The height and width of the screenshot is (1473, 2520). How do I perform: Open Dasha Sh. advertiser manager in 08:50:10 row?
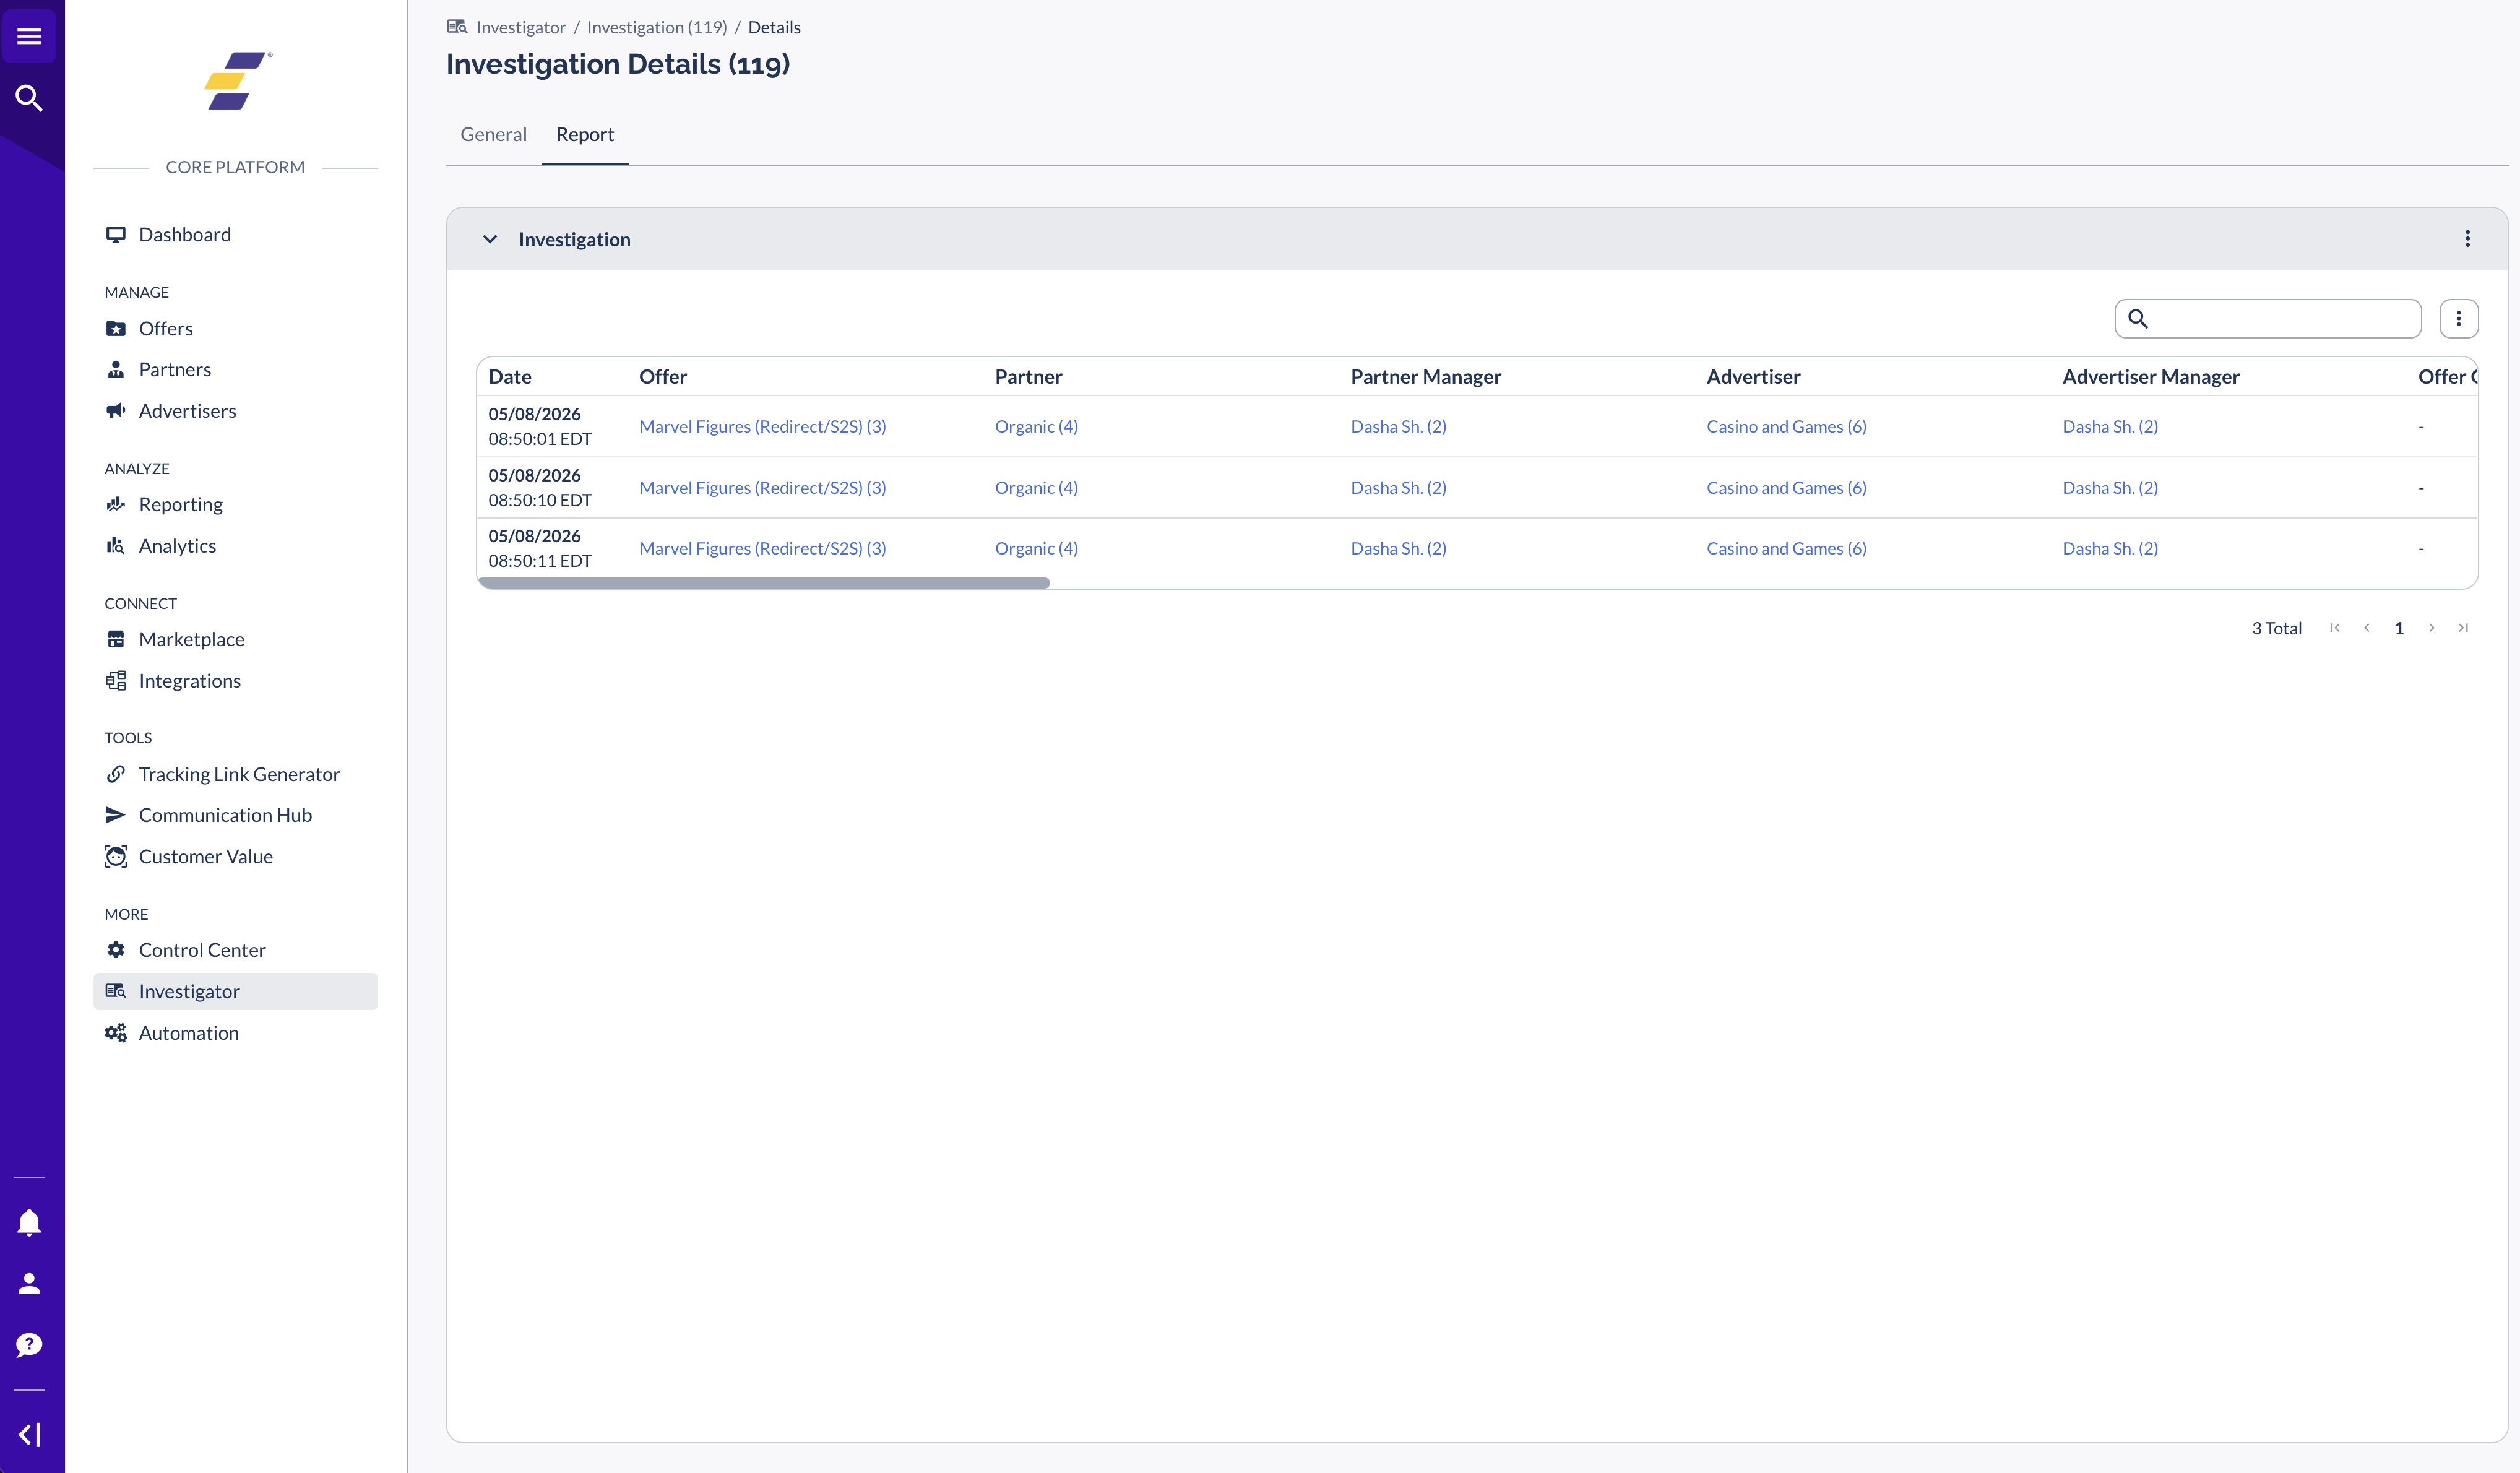(2111, 488)
